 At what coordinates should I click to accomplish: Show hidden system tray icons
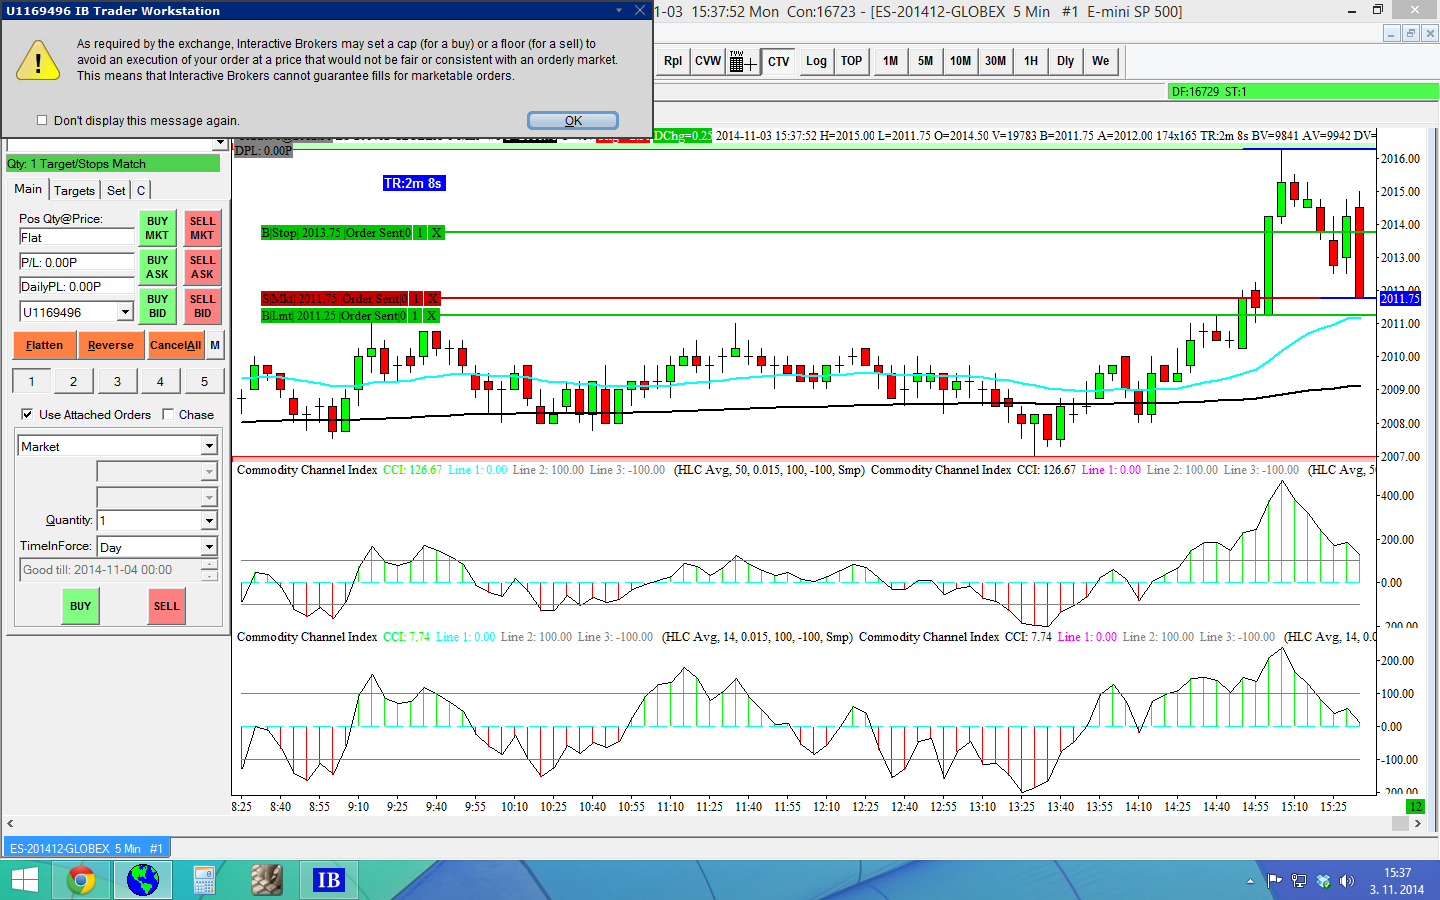click(1250, 881)
